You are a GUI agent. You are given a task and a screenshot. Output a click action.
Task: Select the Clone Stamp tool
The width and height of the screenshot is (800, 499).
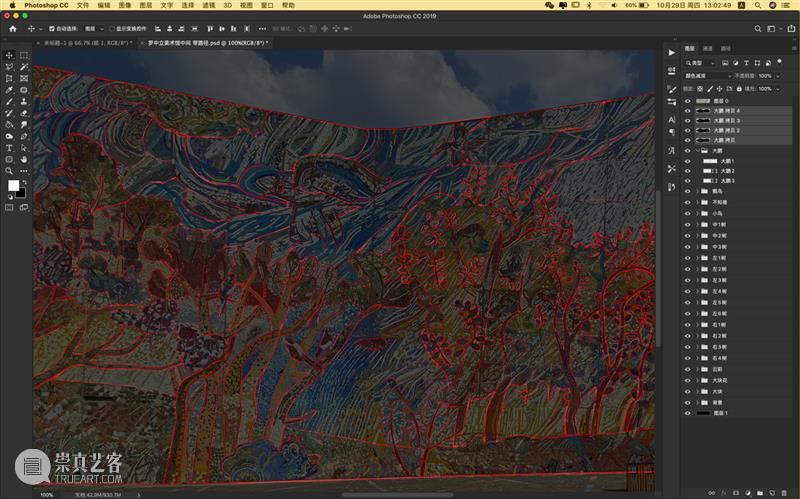point(24,102)
